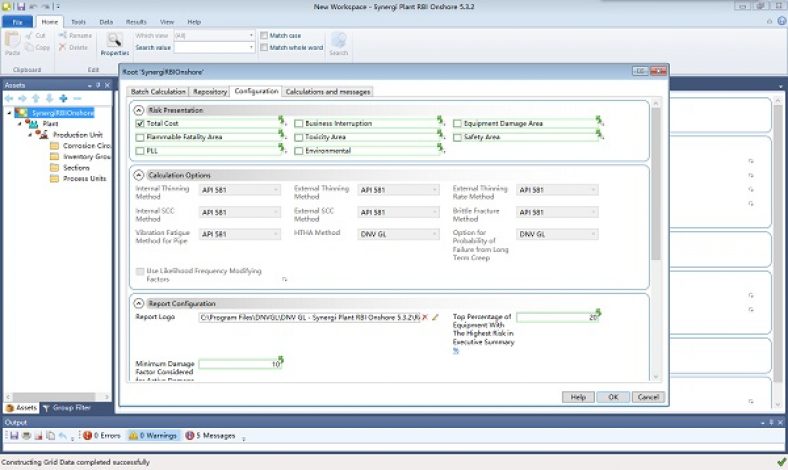Open the Tools ribbon tab
Viewport: 788px width, 470px height.
pos(77,21)
